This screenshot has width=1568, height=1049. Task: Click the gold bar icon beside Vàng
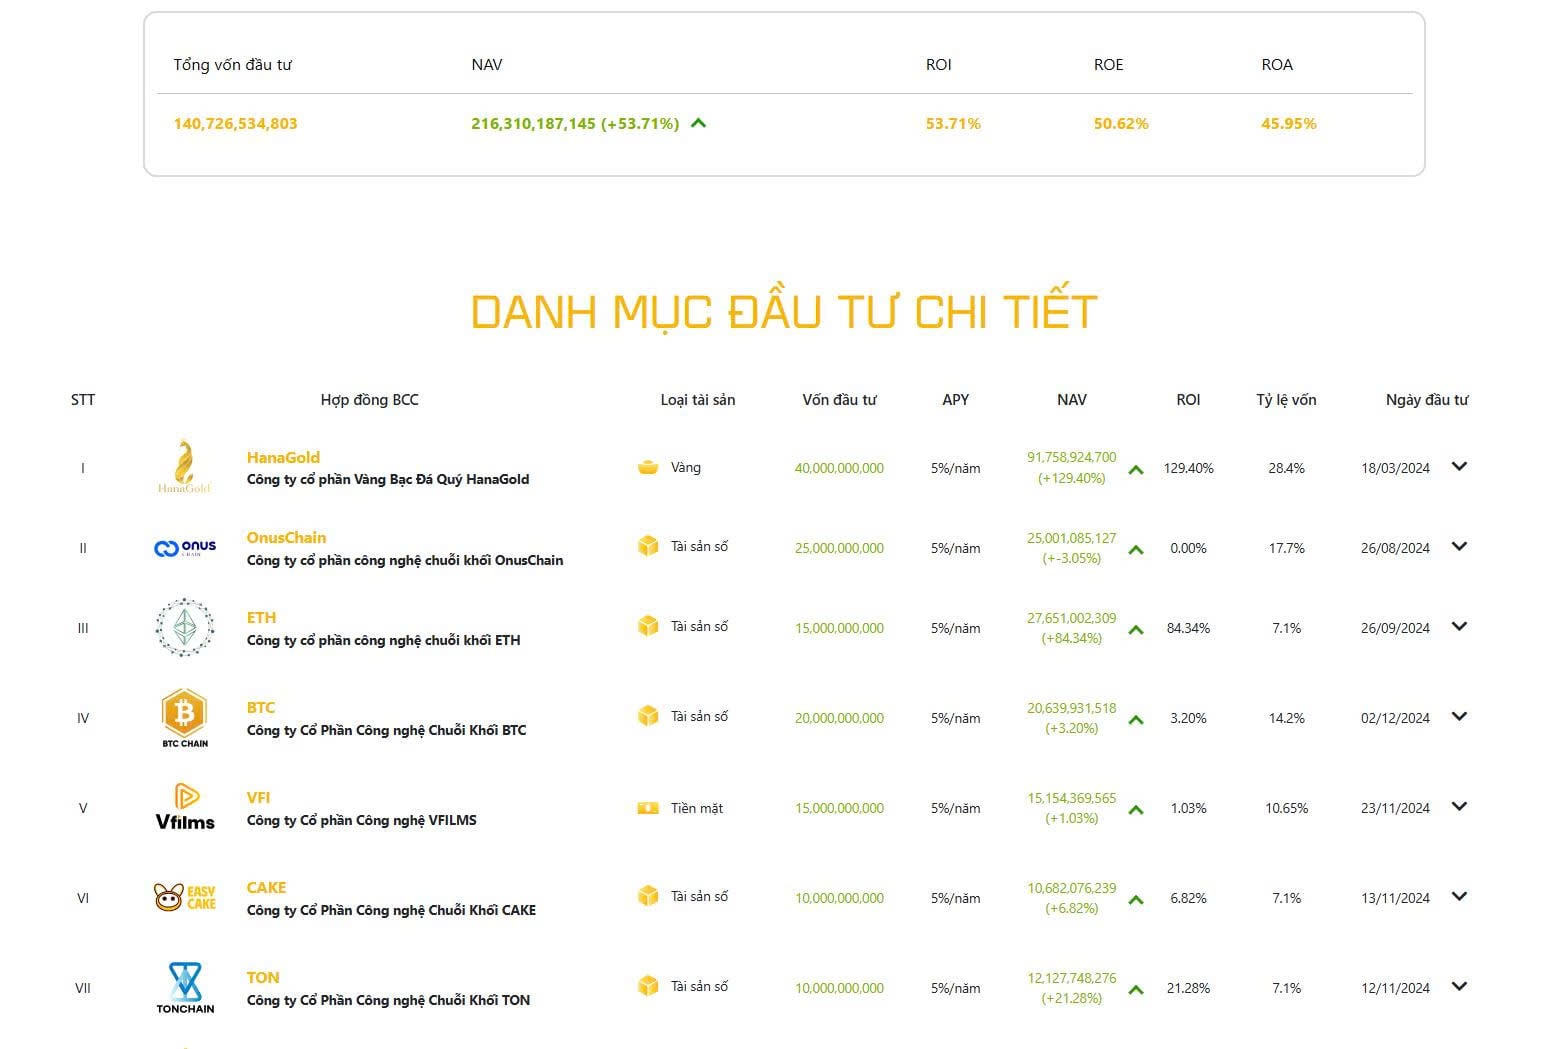[648, 467]
